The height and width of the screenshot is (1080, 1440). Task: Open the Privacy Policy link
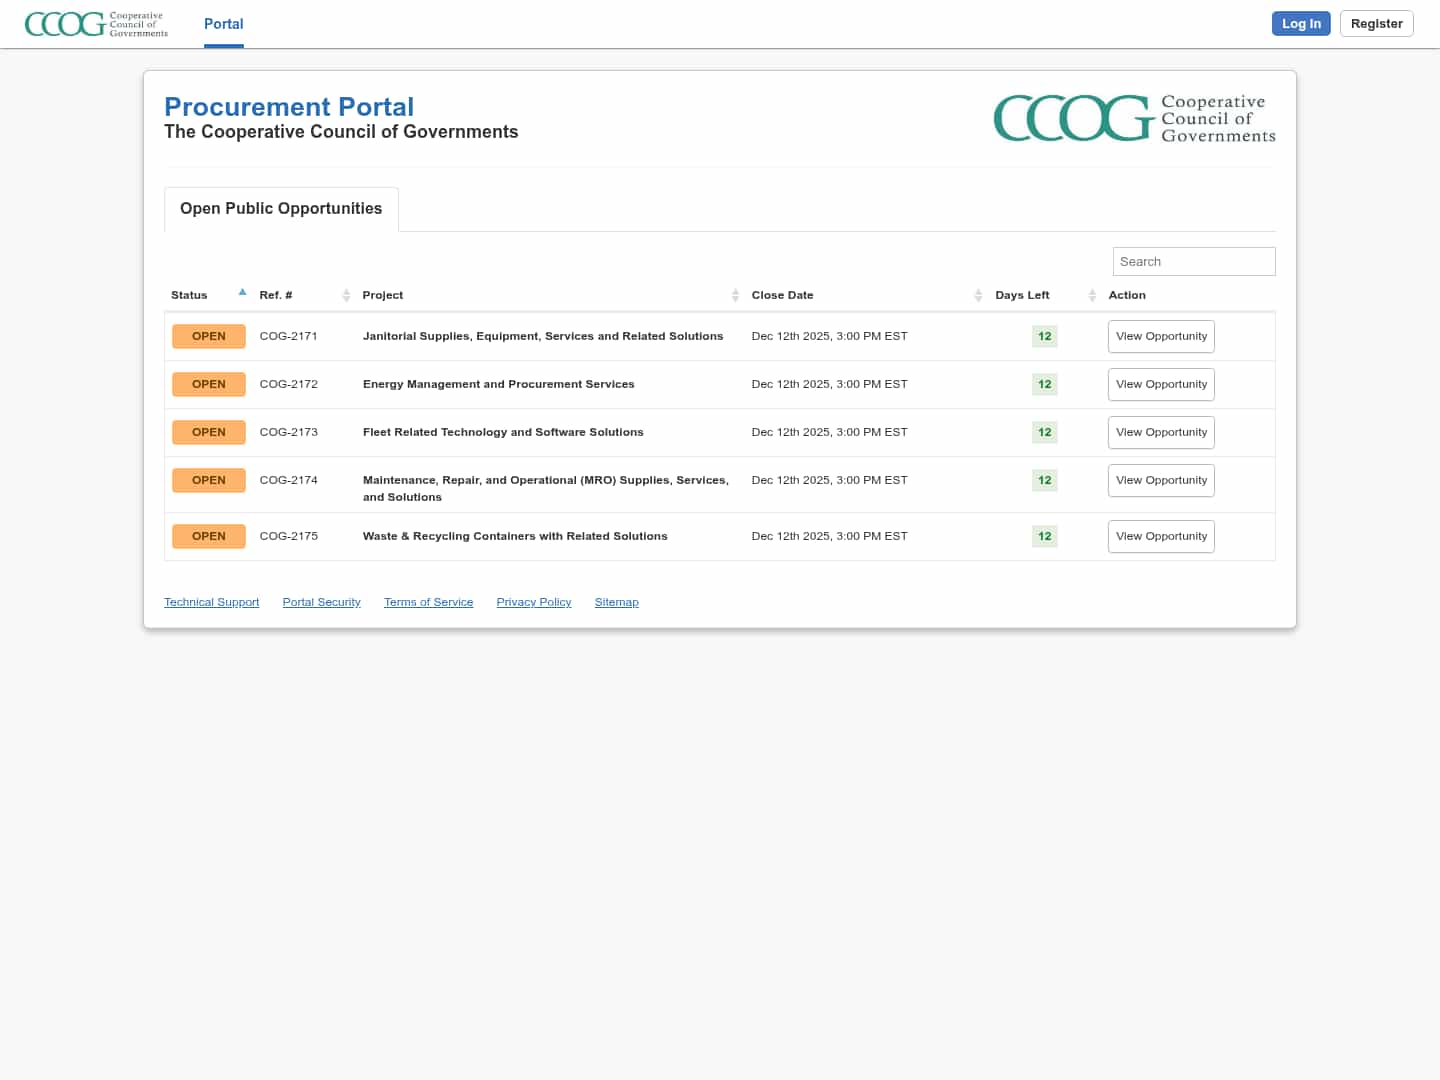pos(533,602)
